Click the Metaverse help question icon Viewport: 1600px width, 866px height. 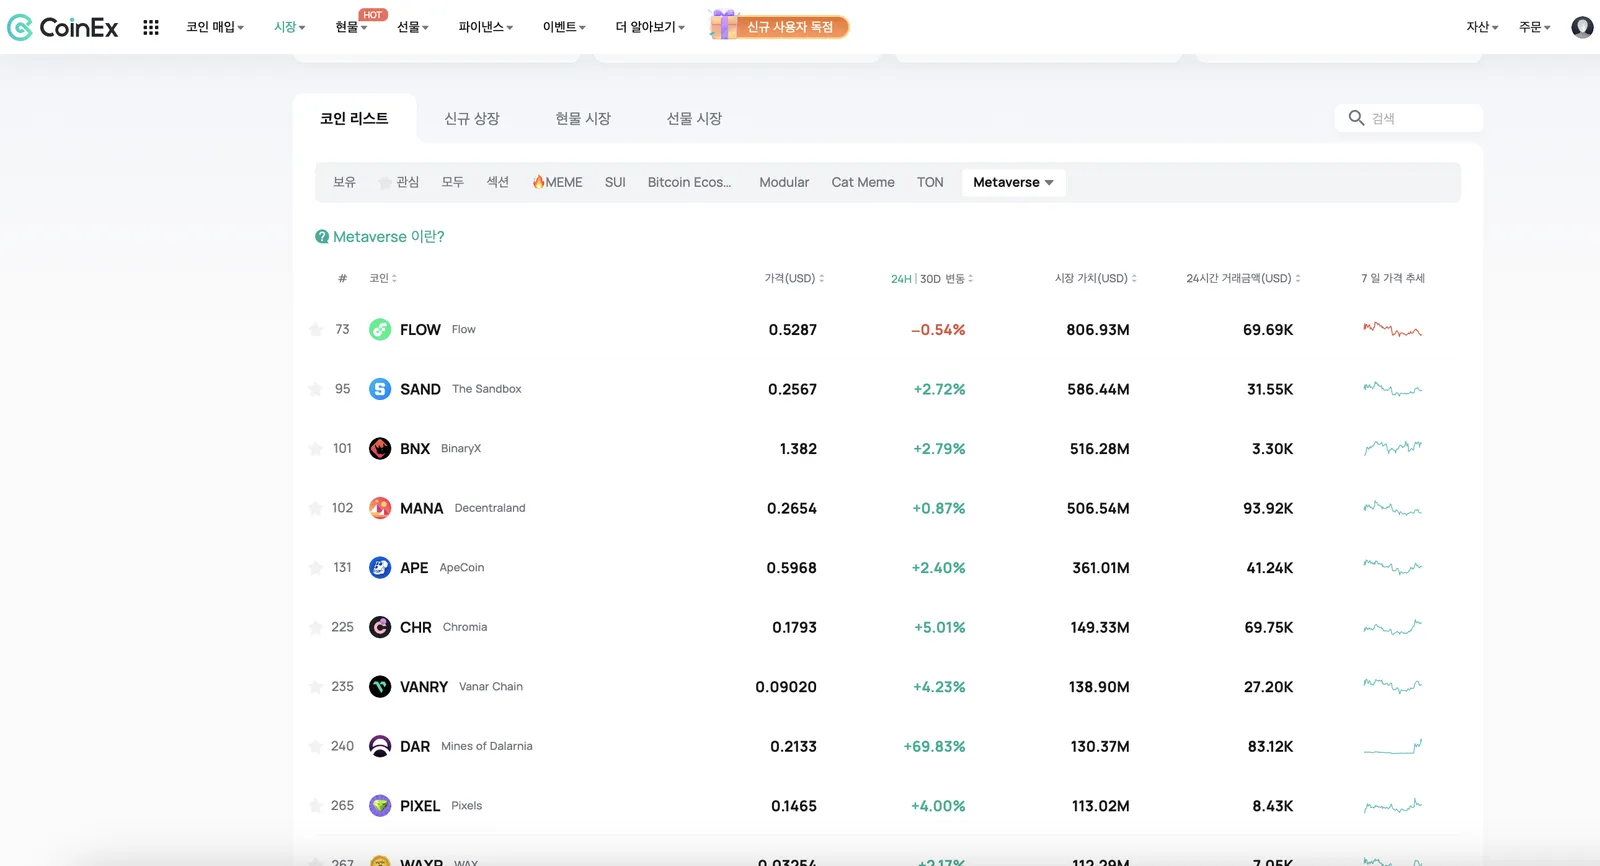click(x=322, y=237)
